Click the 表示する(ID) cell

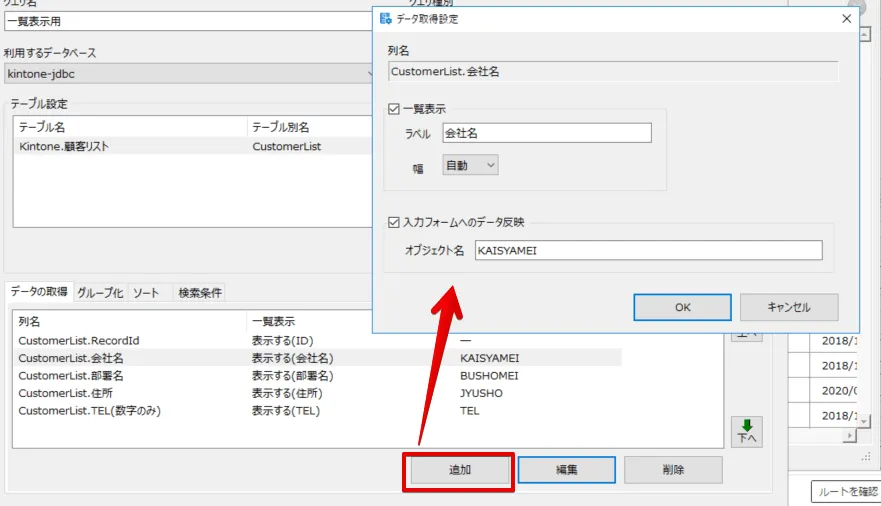pos(282,340)
